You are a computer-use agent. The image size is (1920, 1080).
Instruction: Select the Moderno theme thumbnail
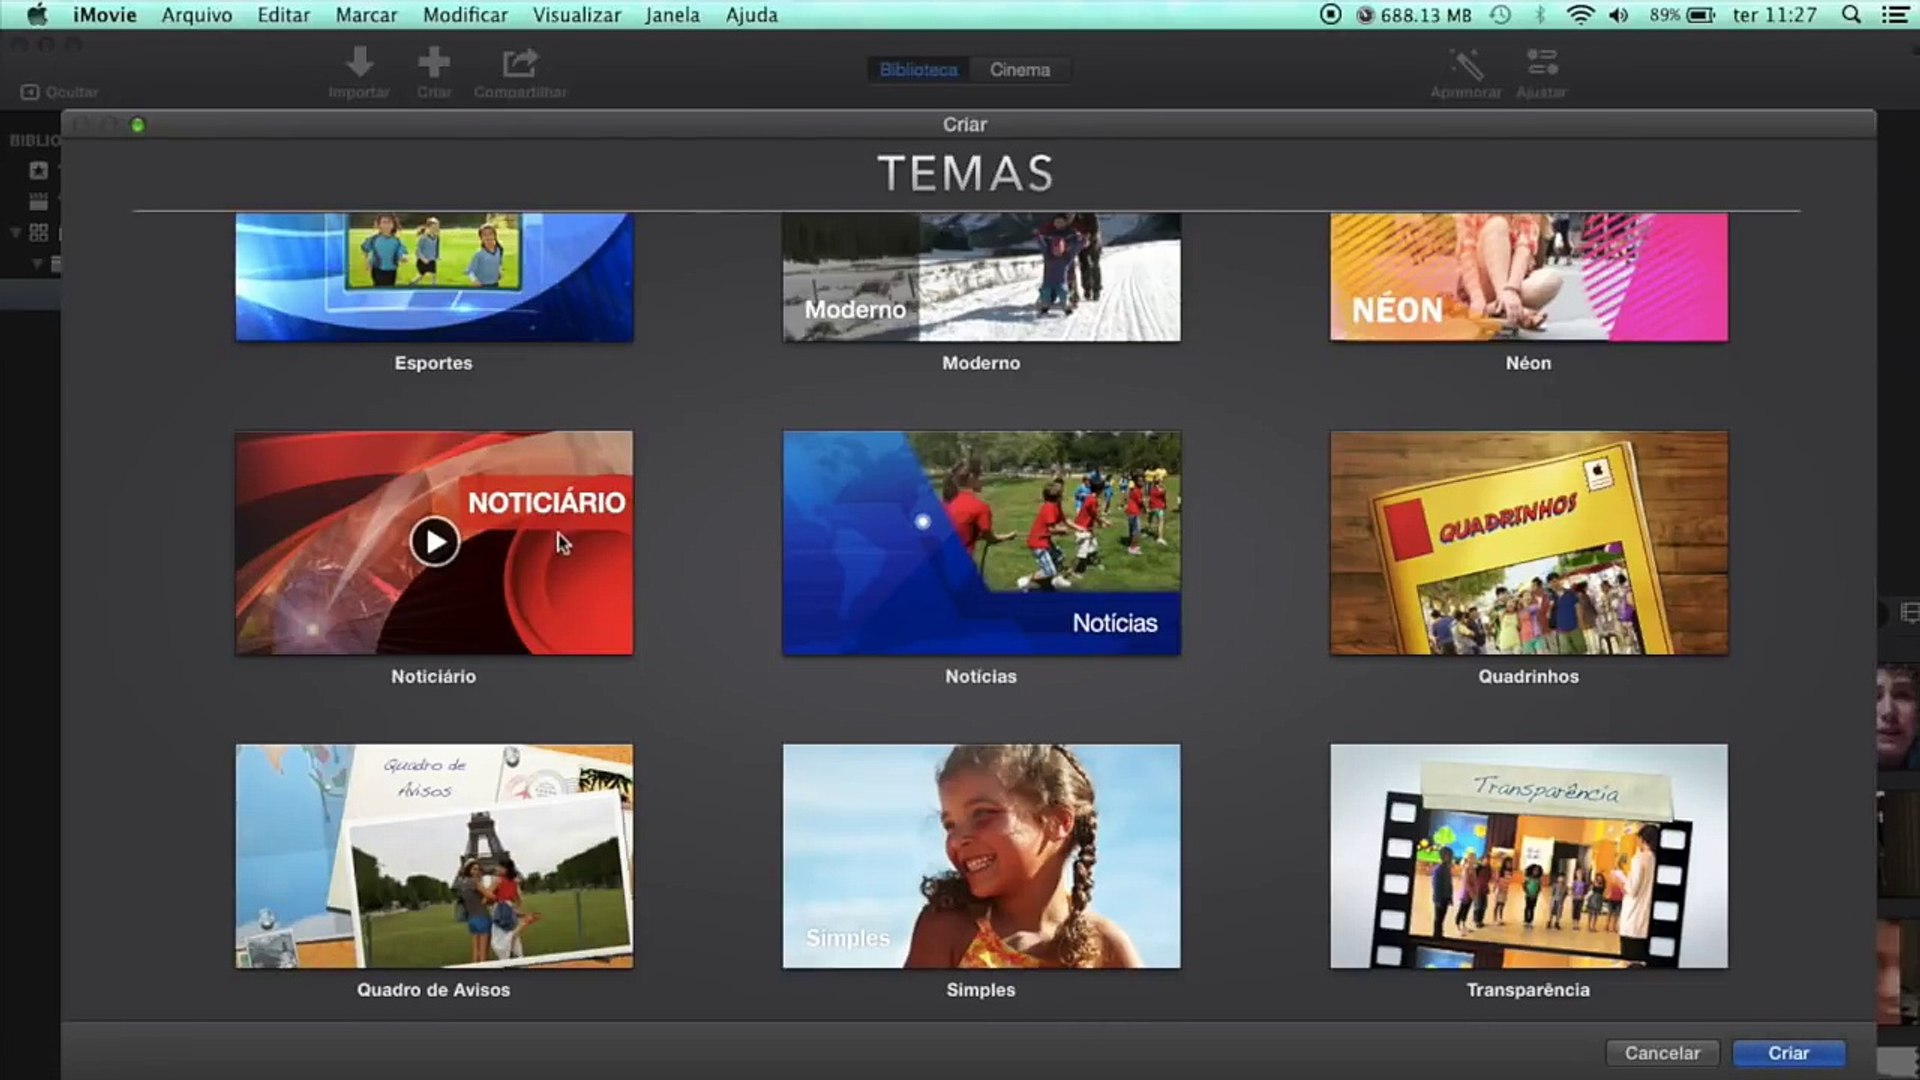(981, 277)
